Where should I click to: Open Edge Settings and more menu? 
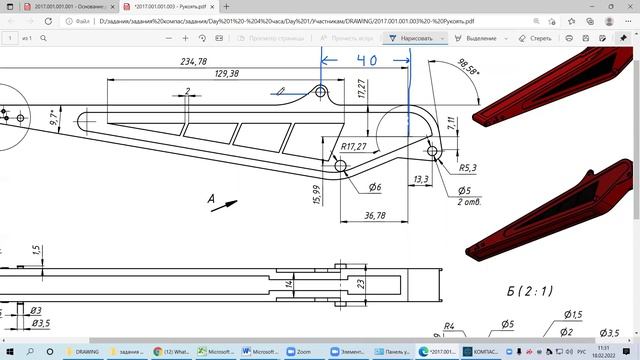(x=628, y=21)
